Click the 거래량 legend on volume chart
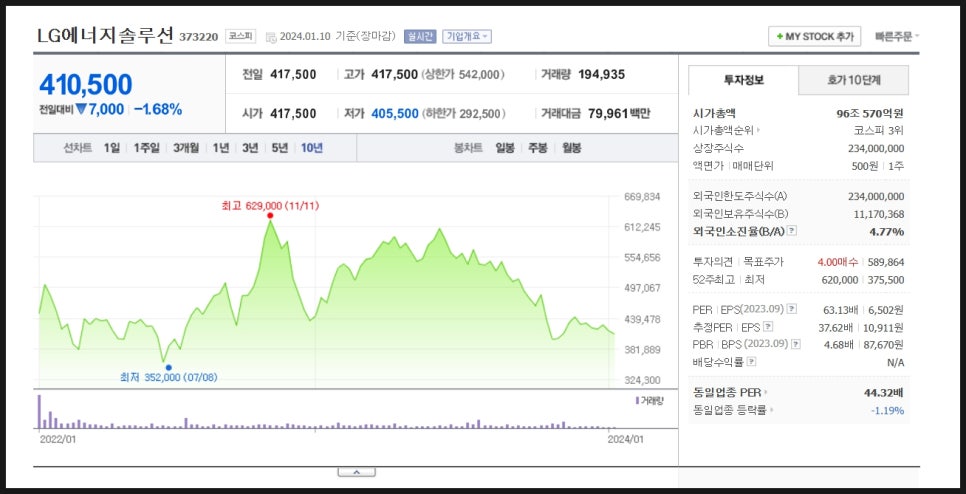This screenshot has height=494, width=966. (649, 400)
